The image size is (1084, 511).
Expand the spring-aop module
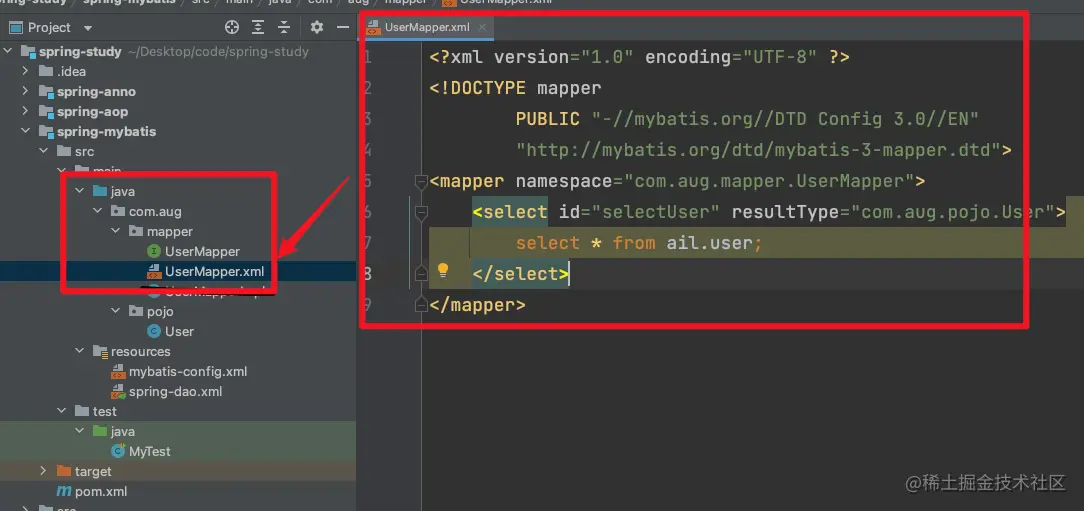(26, 111)
